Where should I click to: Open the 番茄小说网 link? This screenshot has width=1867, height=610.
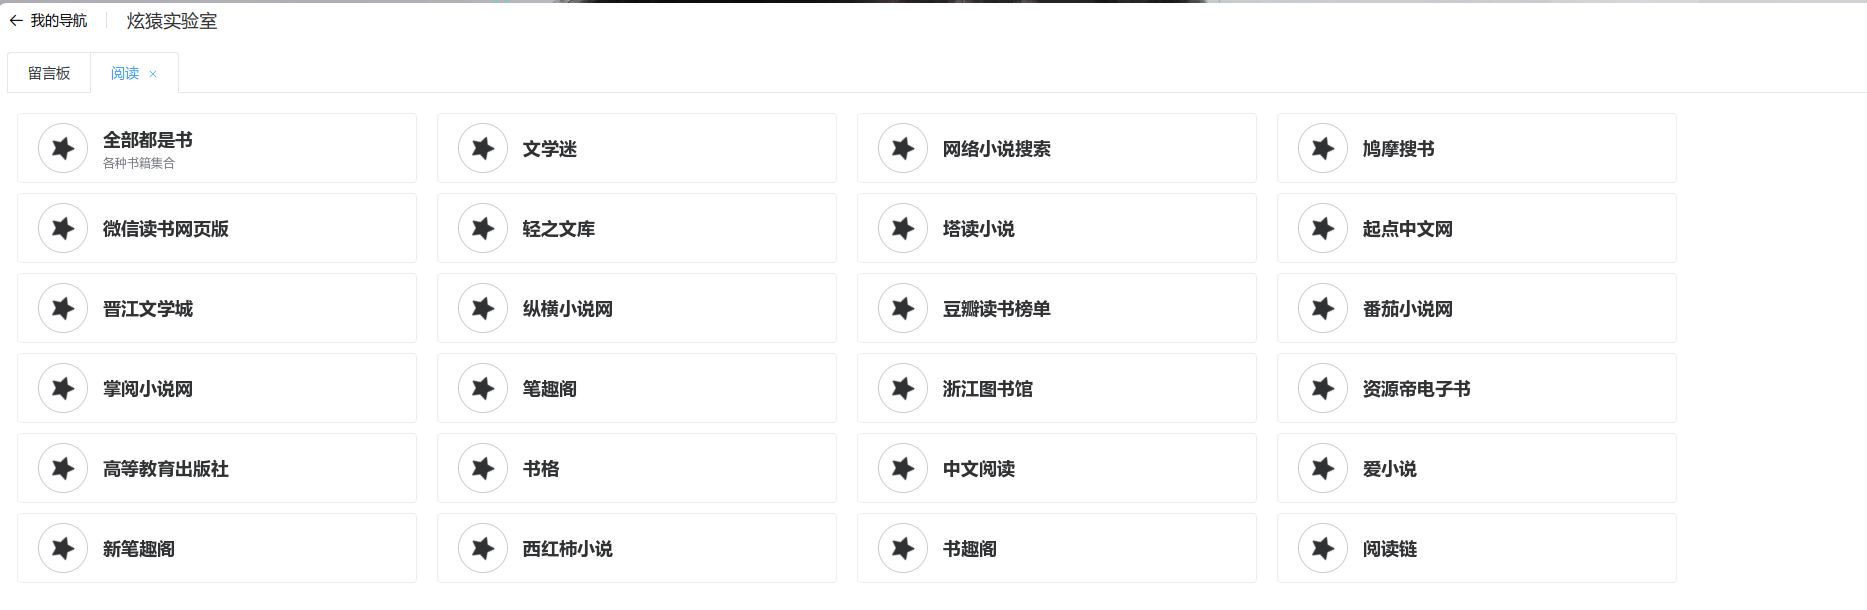1407,309
